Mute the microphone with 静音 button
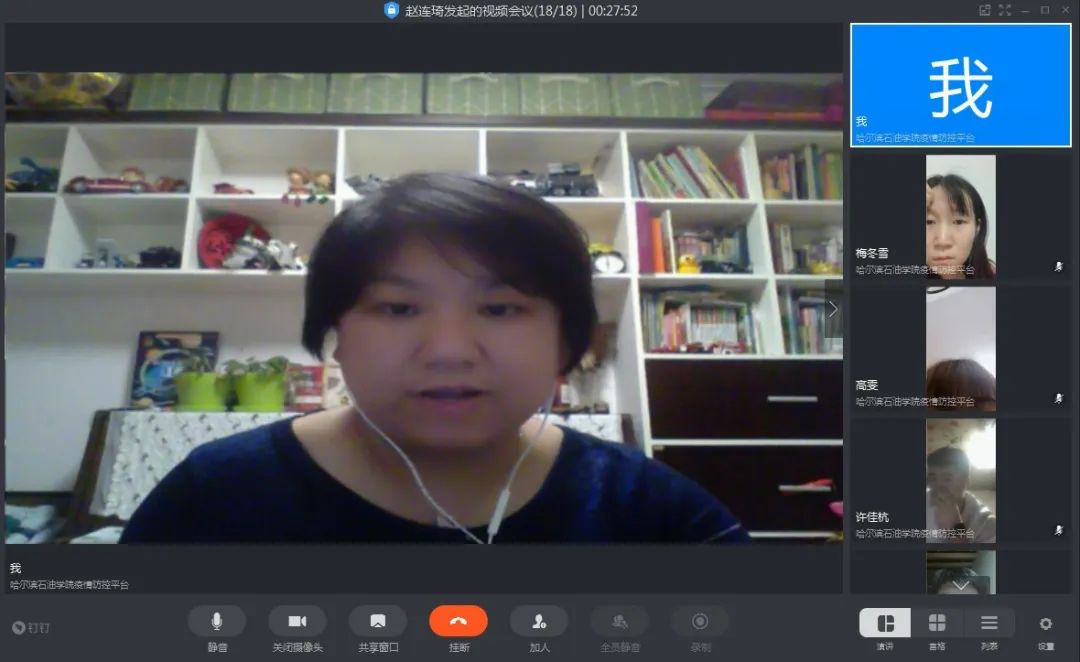Viewport: 1080px width, 662px height. coord(217,621)
